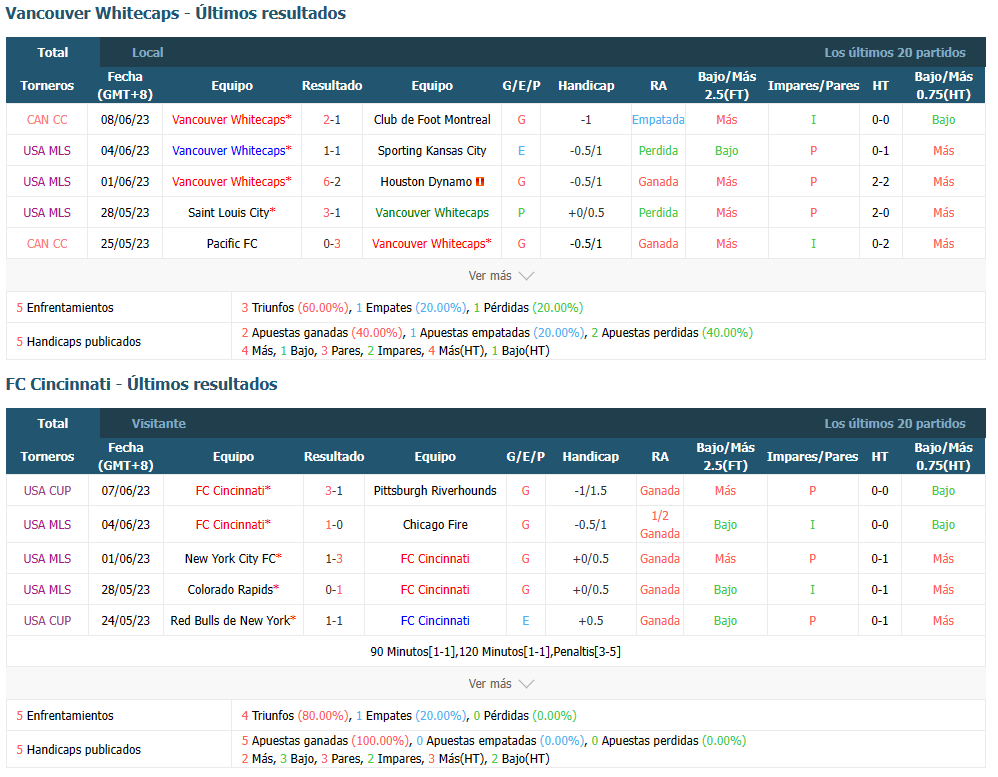
Task: Click the Handicap column header in Vancouver table
Action: click(x=586, y=85)
